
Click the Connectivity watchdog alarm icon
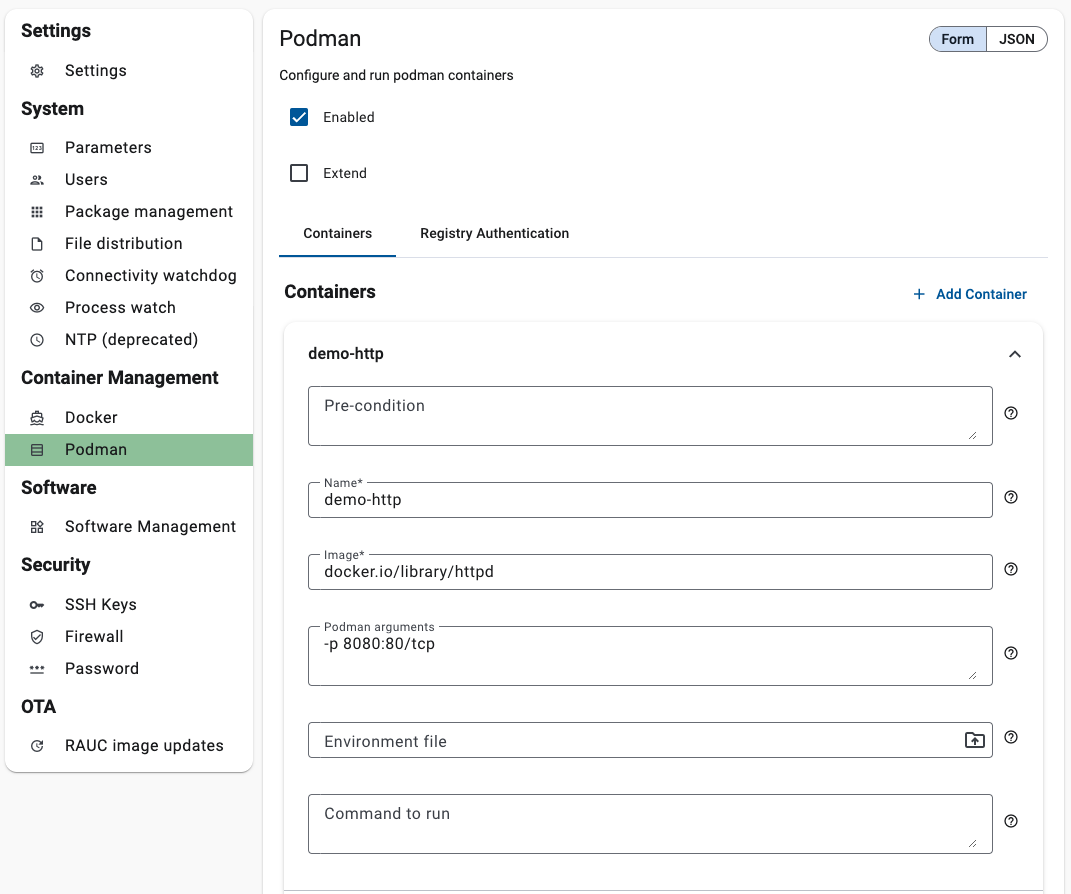37,276
